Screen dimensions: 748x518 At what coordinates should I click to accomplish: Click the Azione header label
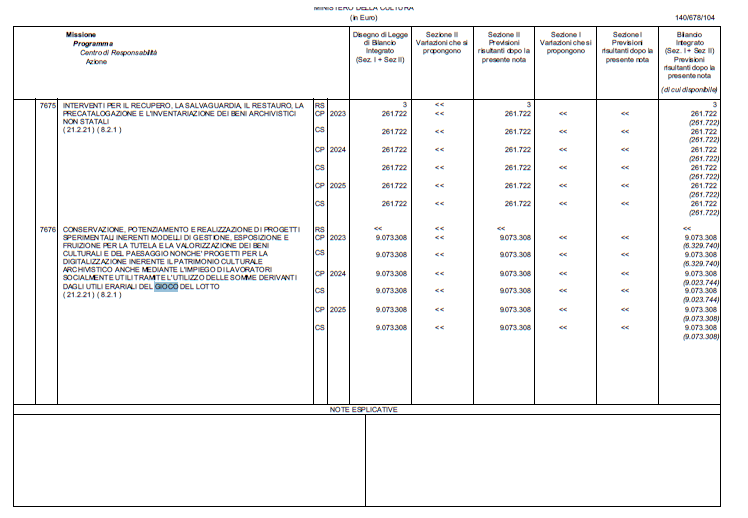click(96, 62)
